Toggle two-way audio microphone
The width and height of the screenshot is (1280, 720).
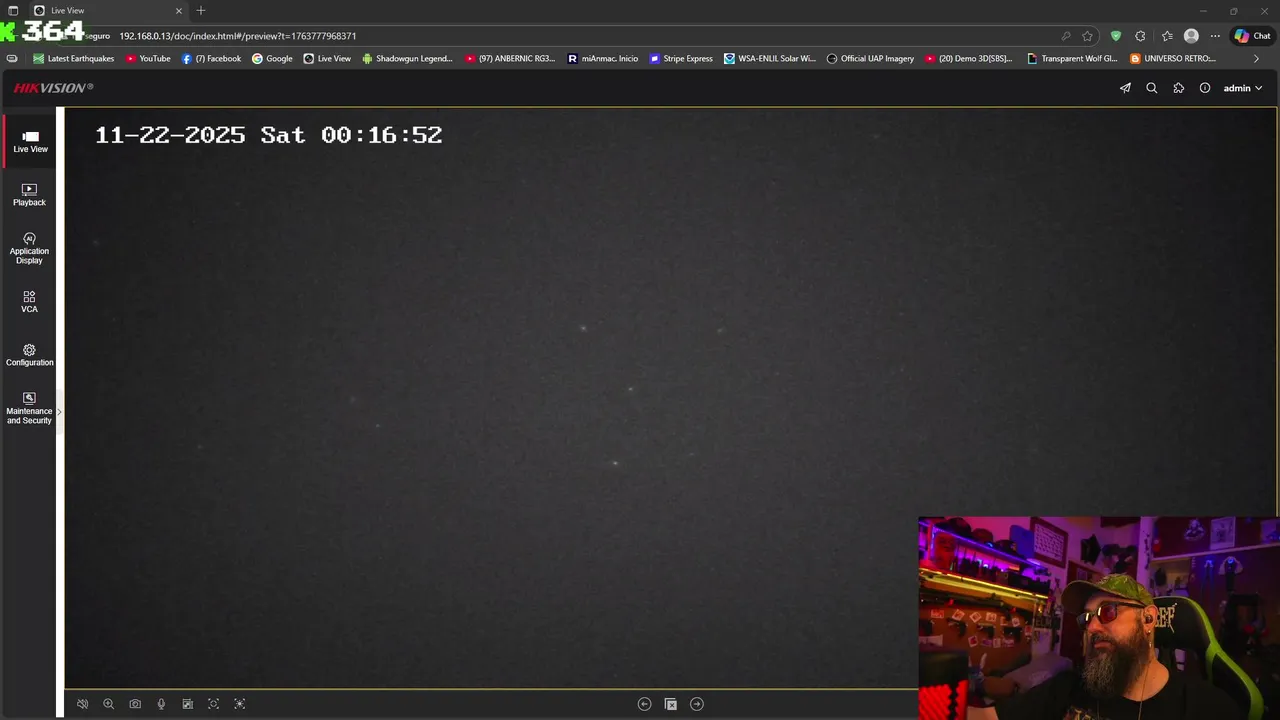161,704
